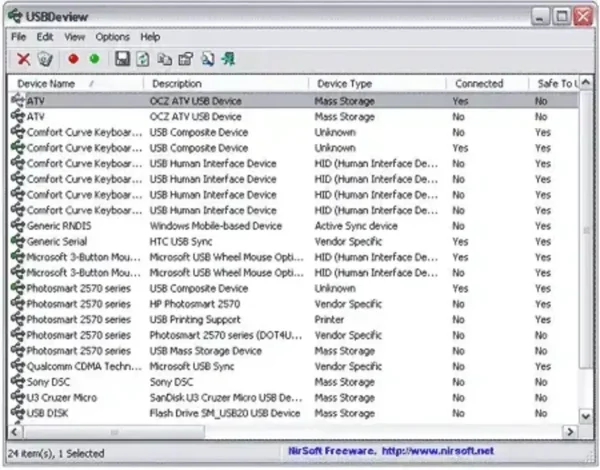Click the USB icon beside Generic Serial
600x470 pixels.
pos(18,242)
